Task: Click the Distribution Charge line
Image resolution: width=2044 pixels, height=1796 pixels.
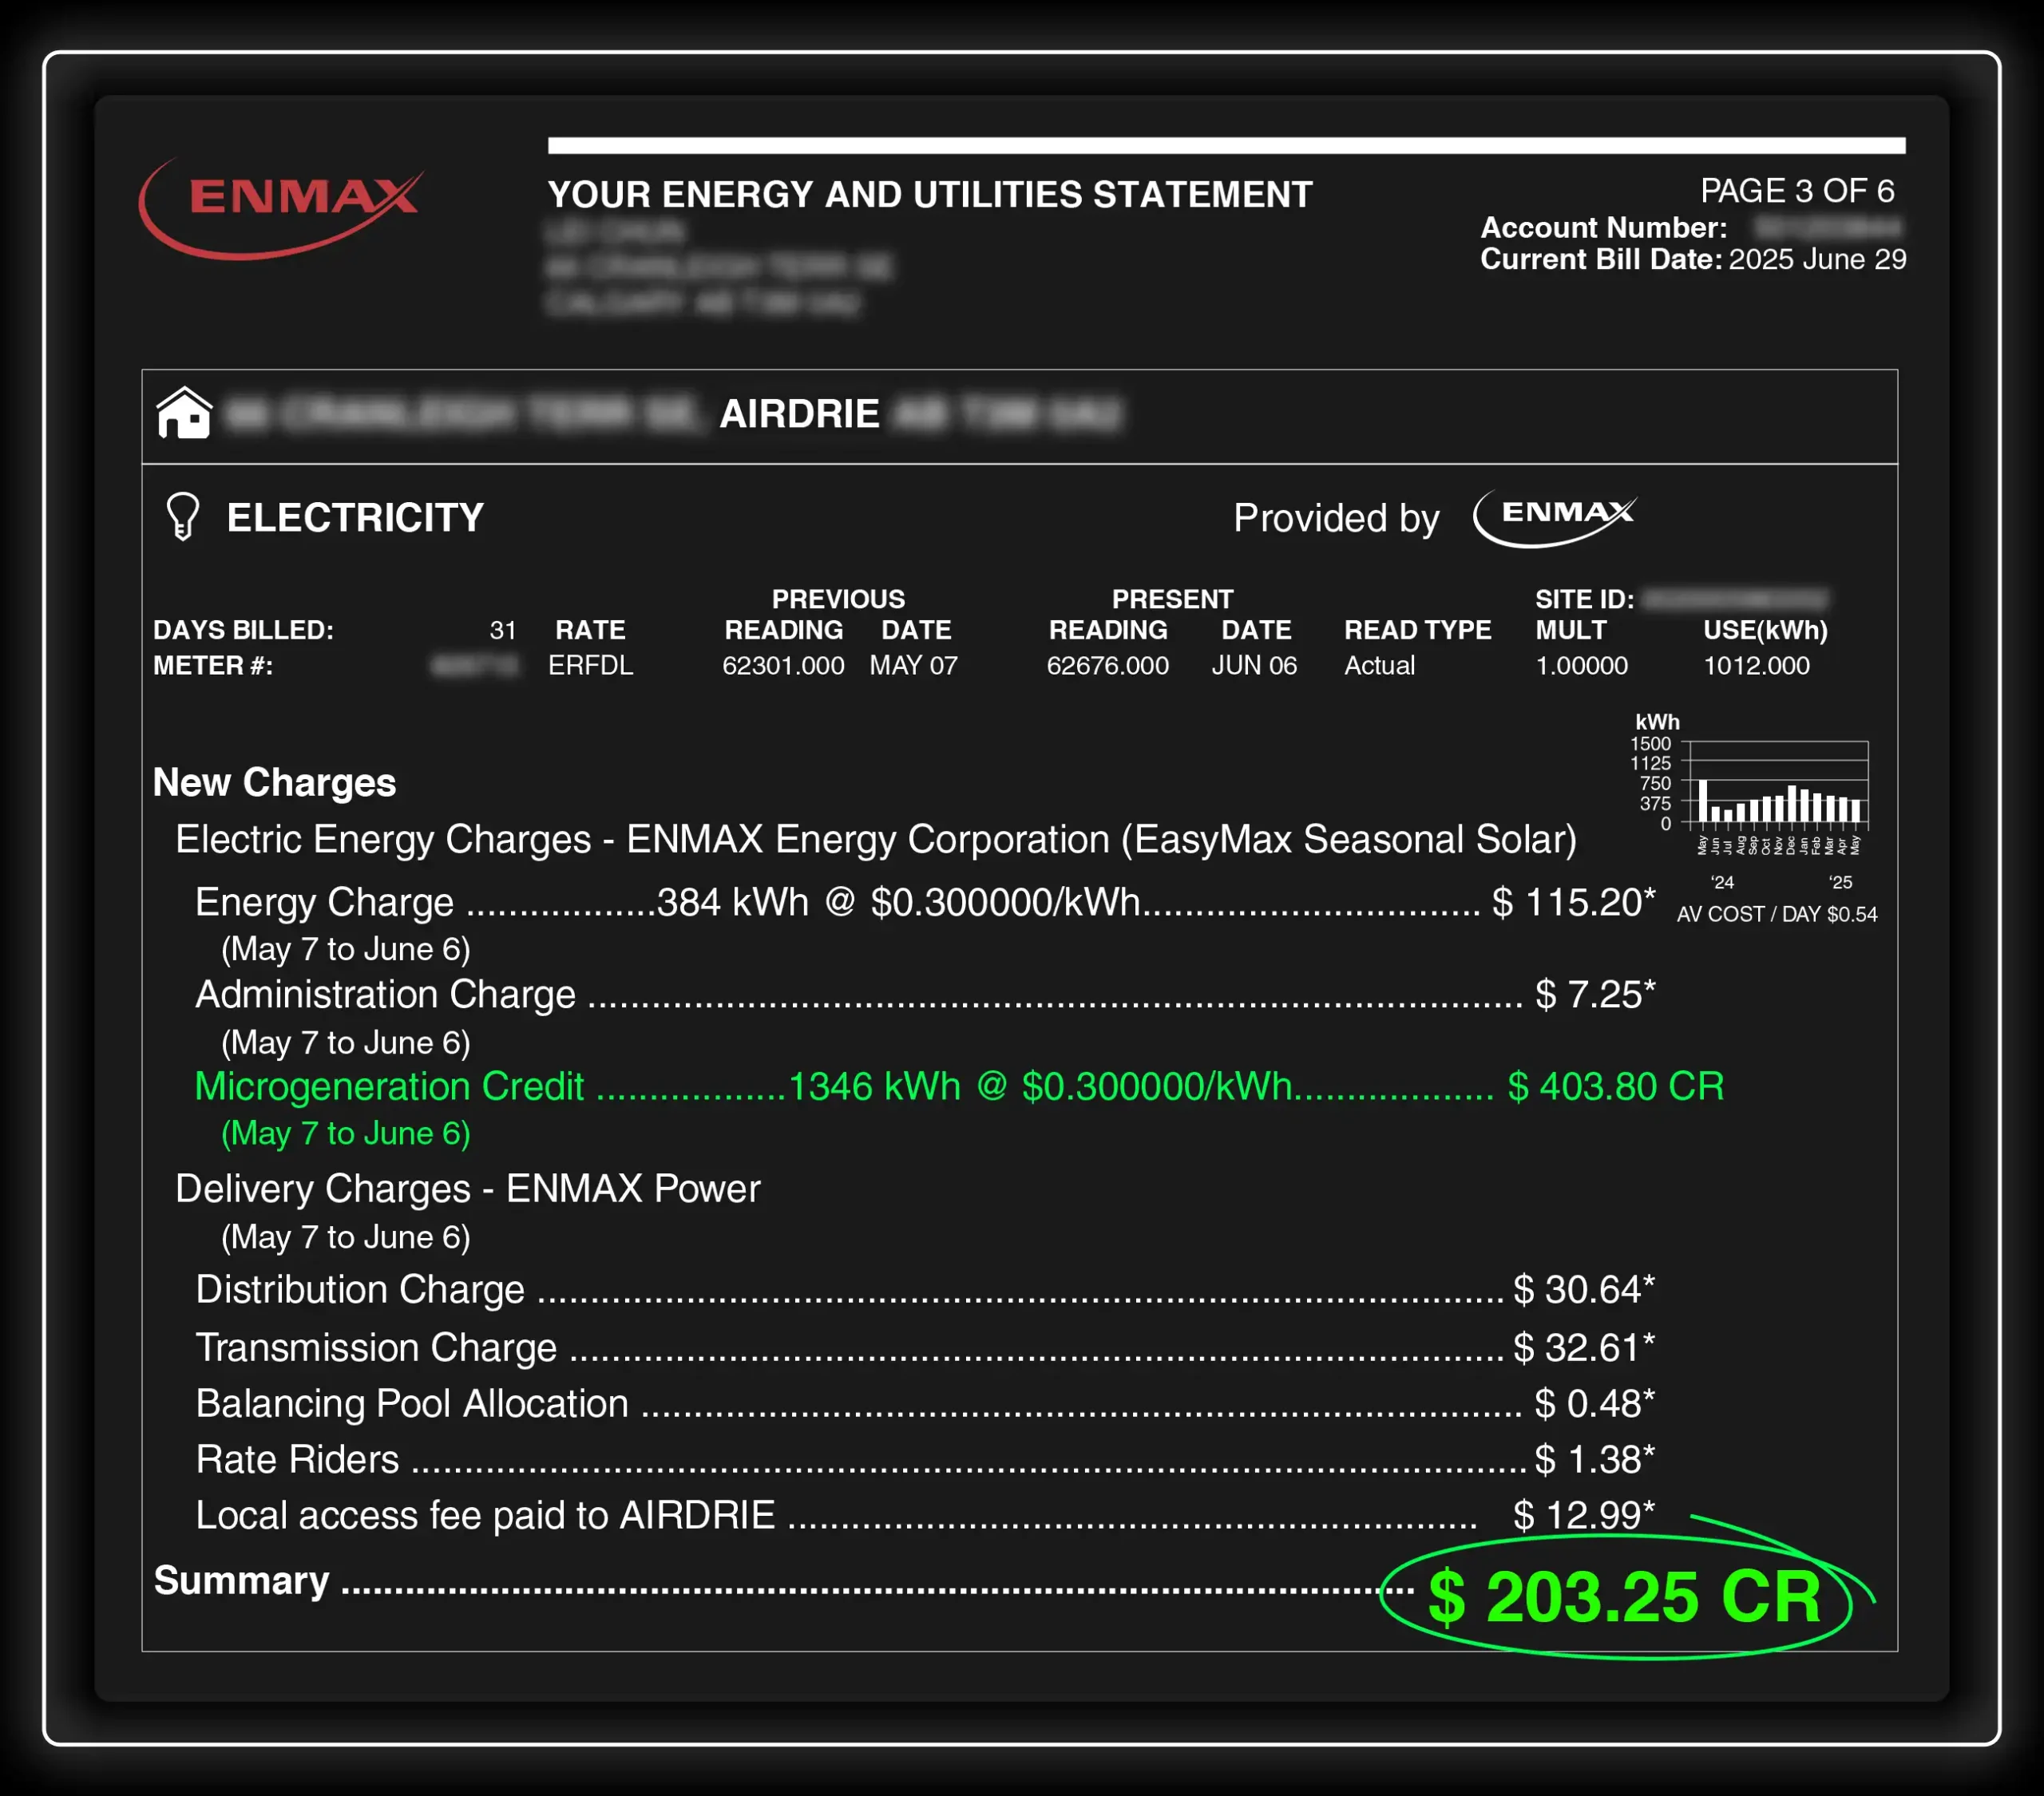Action: tap(360, 1289)
